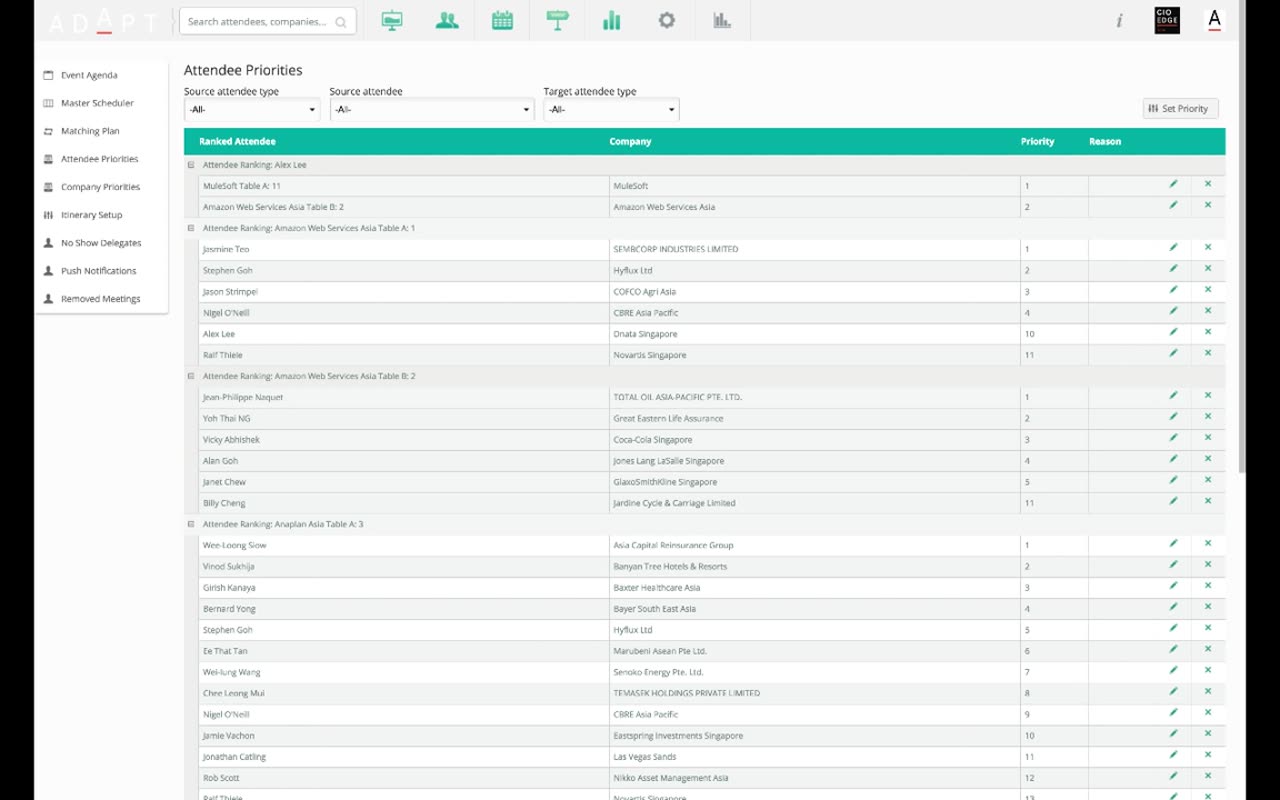Sort by Priority column header
1280x800 pixels.
click(1037, 142)
